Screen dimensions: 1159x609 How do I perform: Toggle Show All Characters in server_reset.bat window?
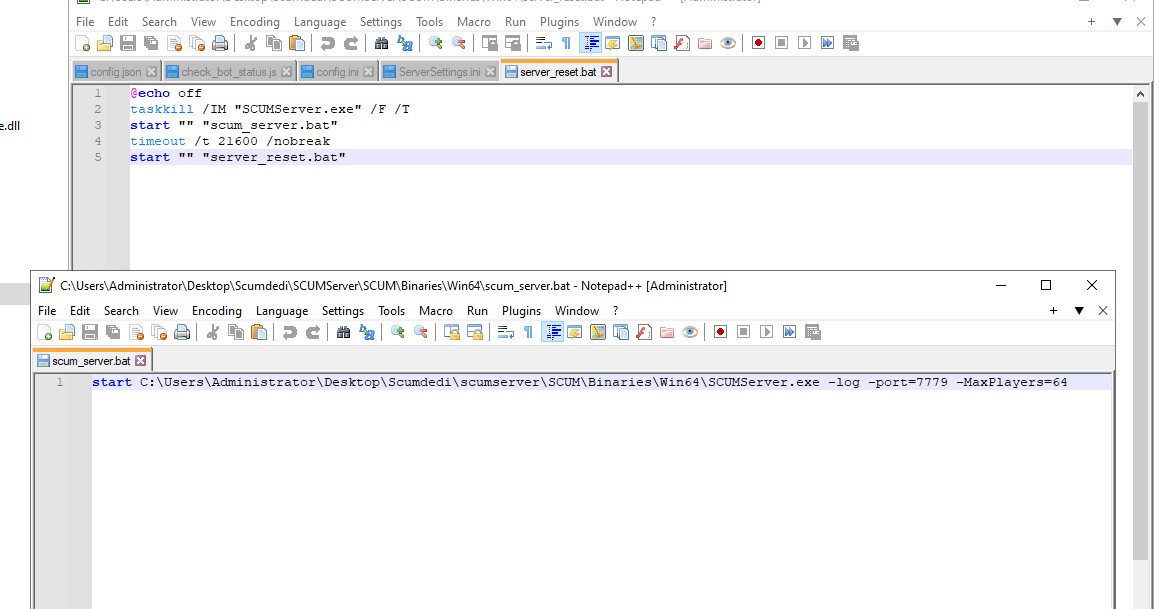(566, 43)
